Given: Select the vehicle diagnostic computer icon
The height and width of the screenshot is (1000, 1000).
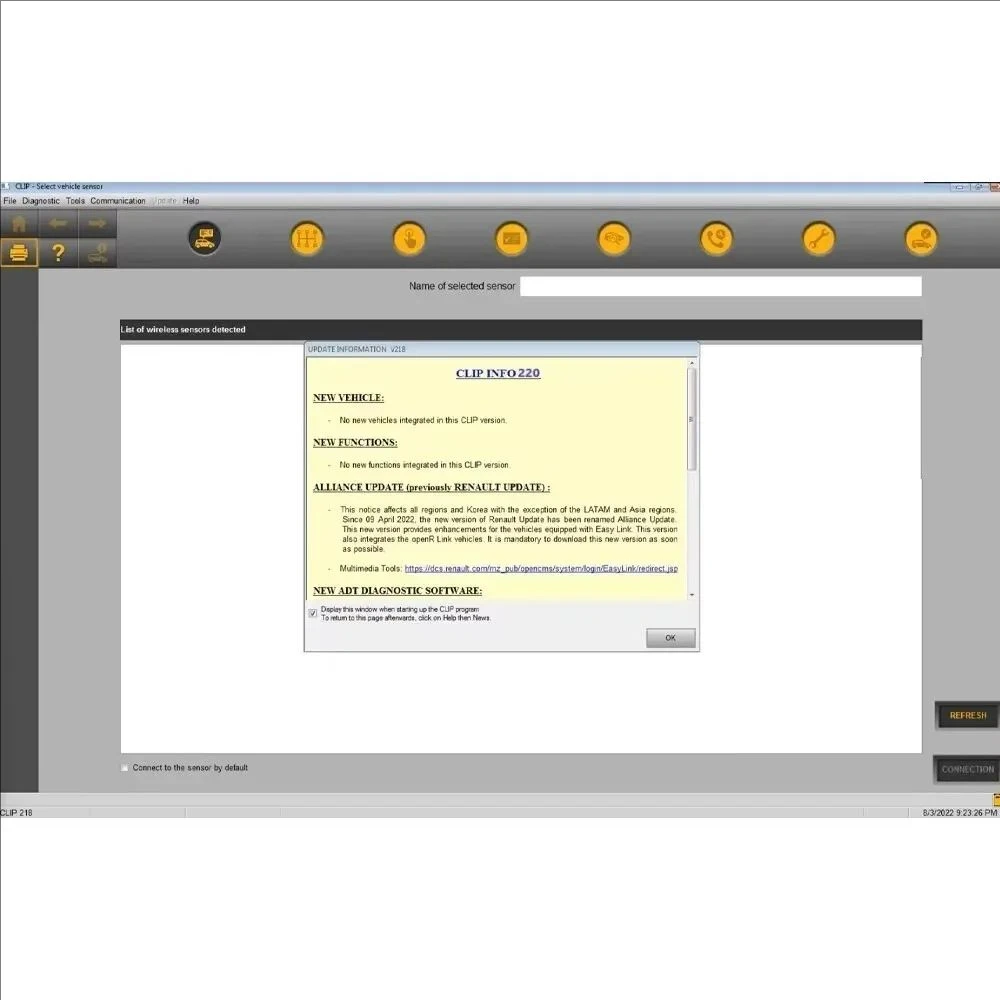Looking at the screenshot, I should point(205,239).
